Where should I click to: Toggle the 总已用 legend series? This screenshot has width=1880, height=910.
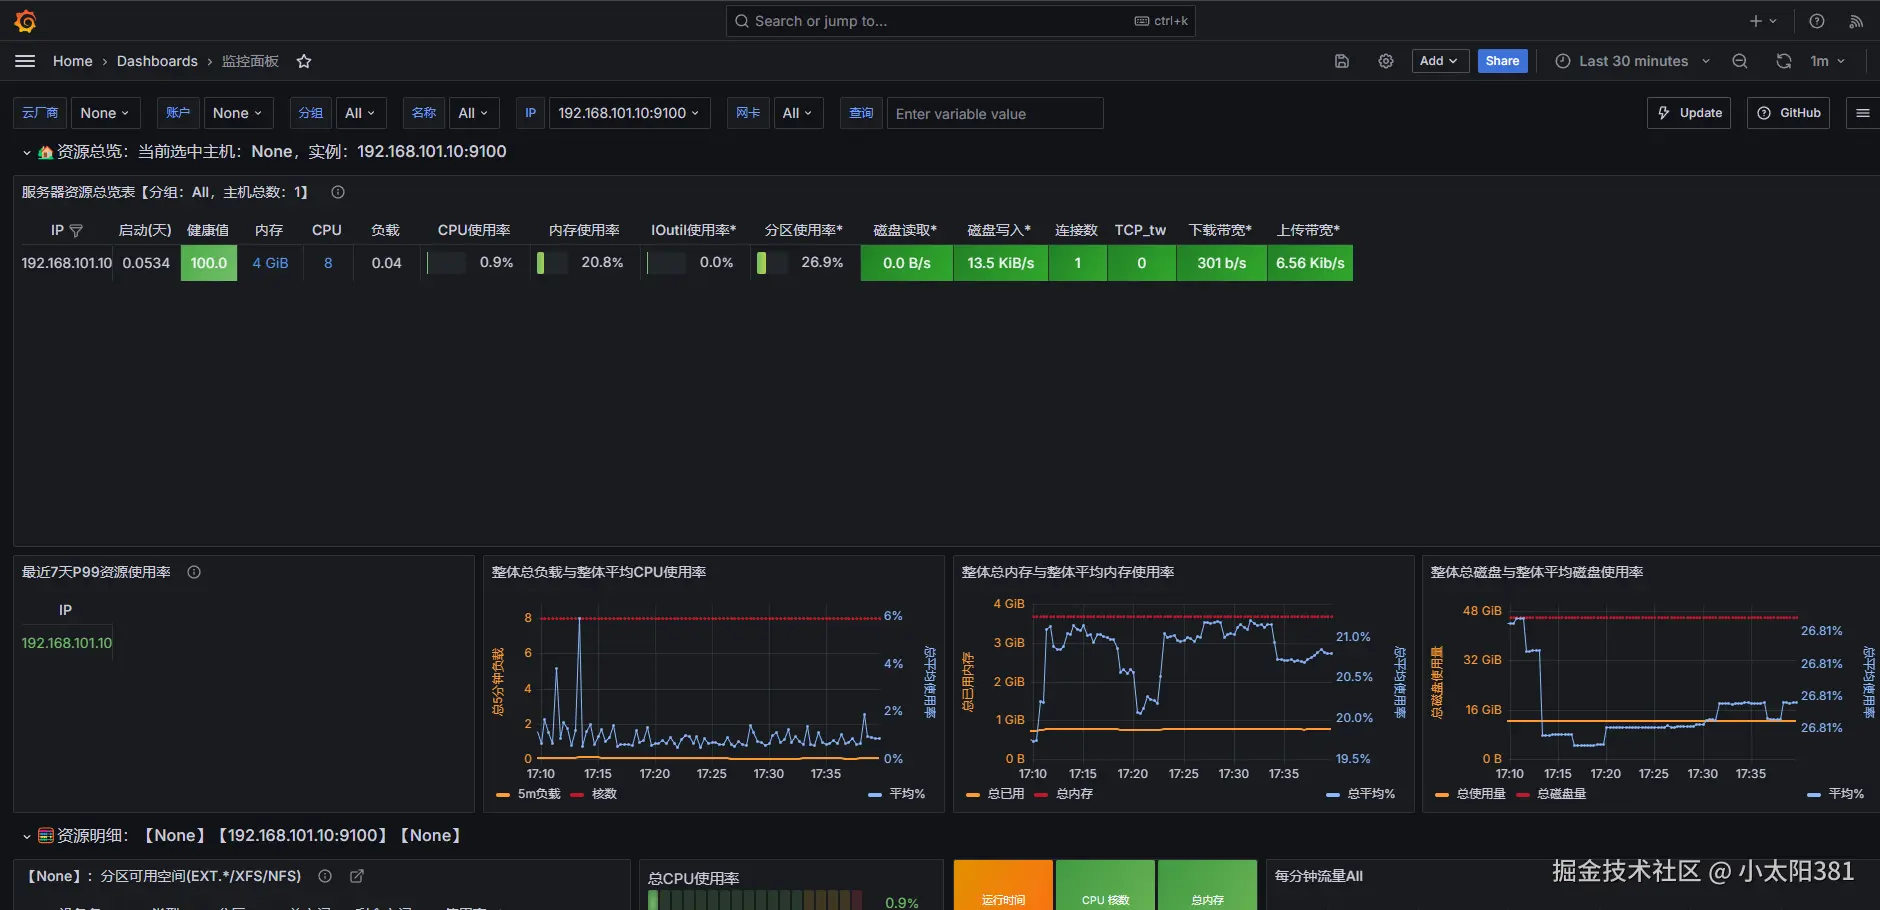click(1005, 794)
